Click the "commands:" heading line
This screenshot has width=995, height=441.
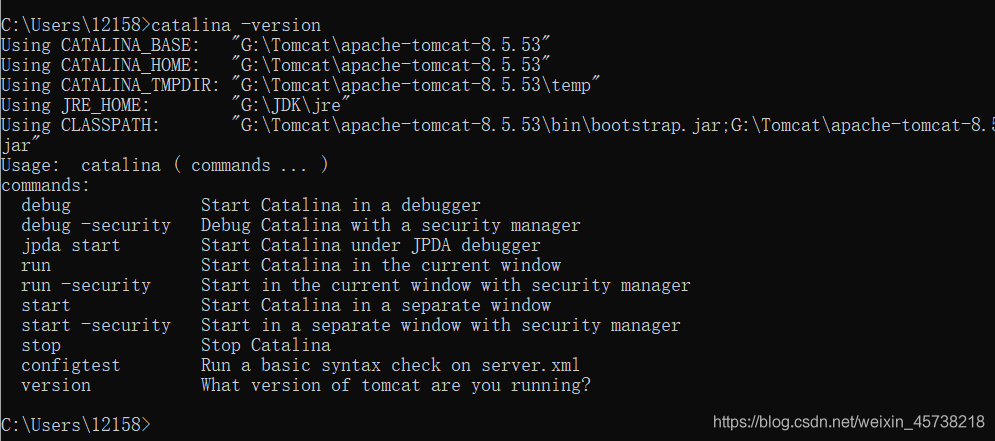(x=45, y=185)
